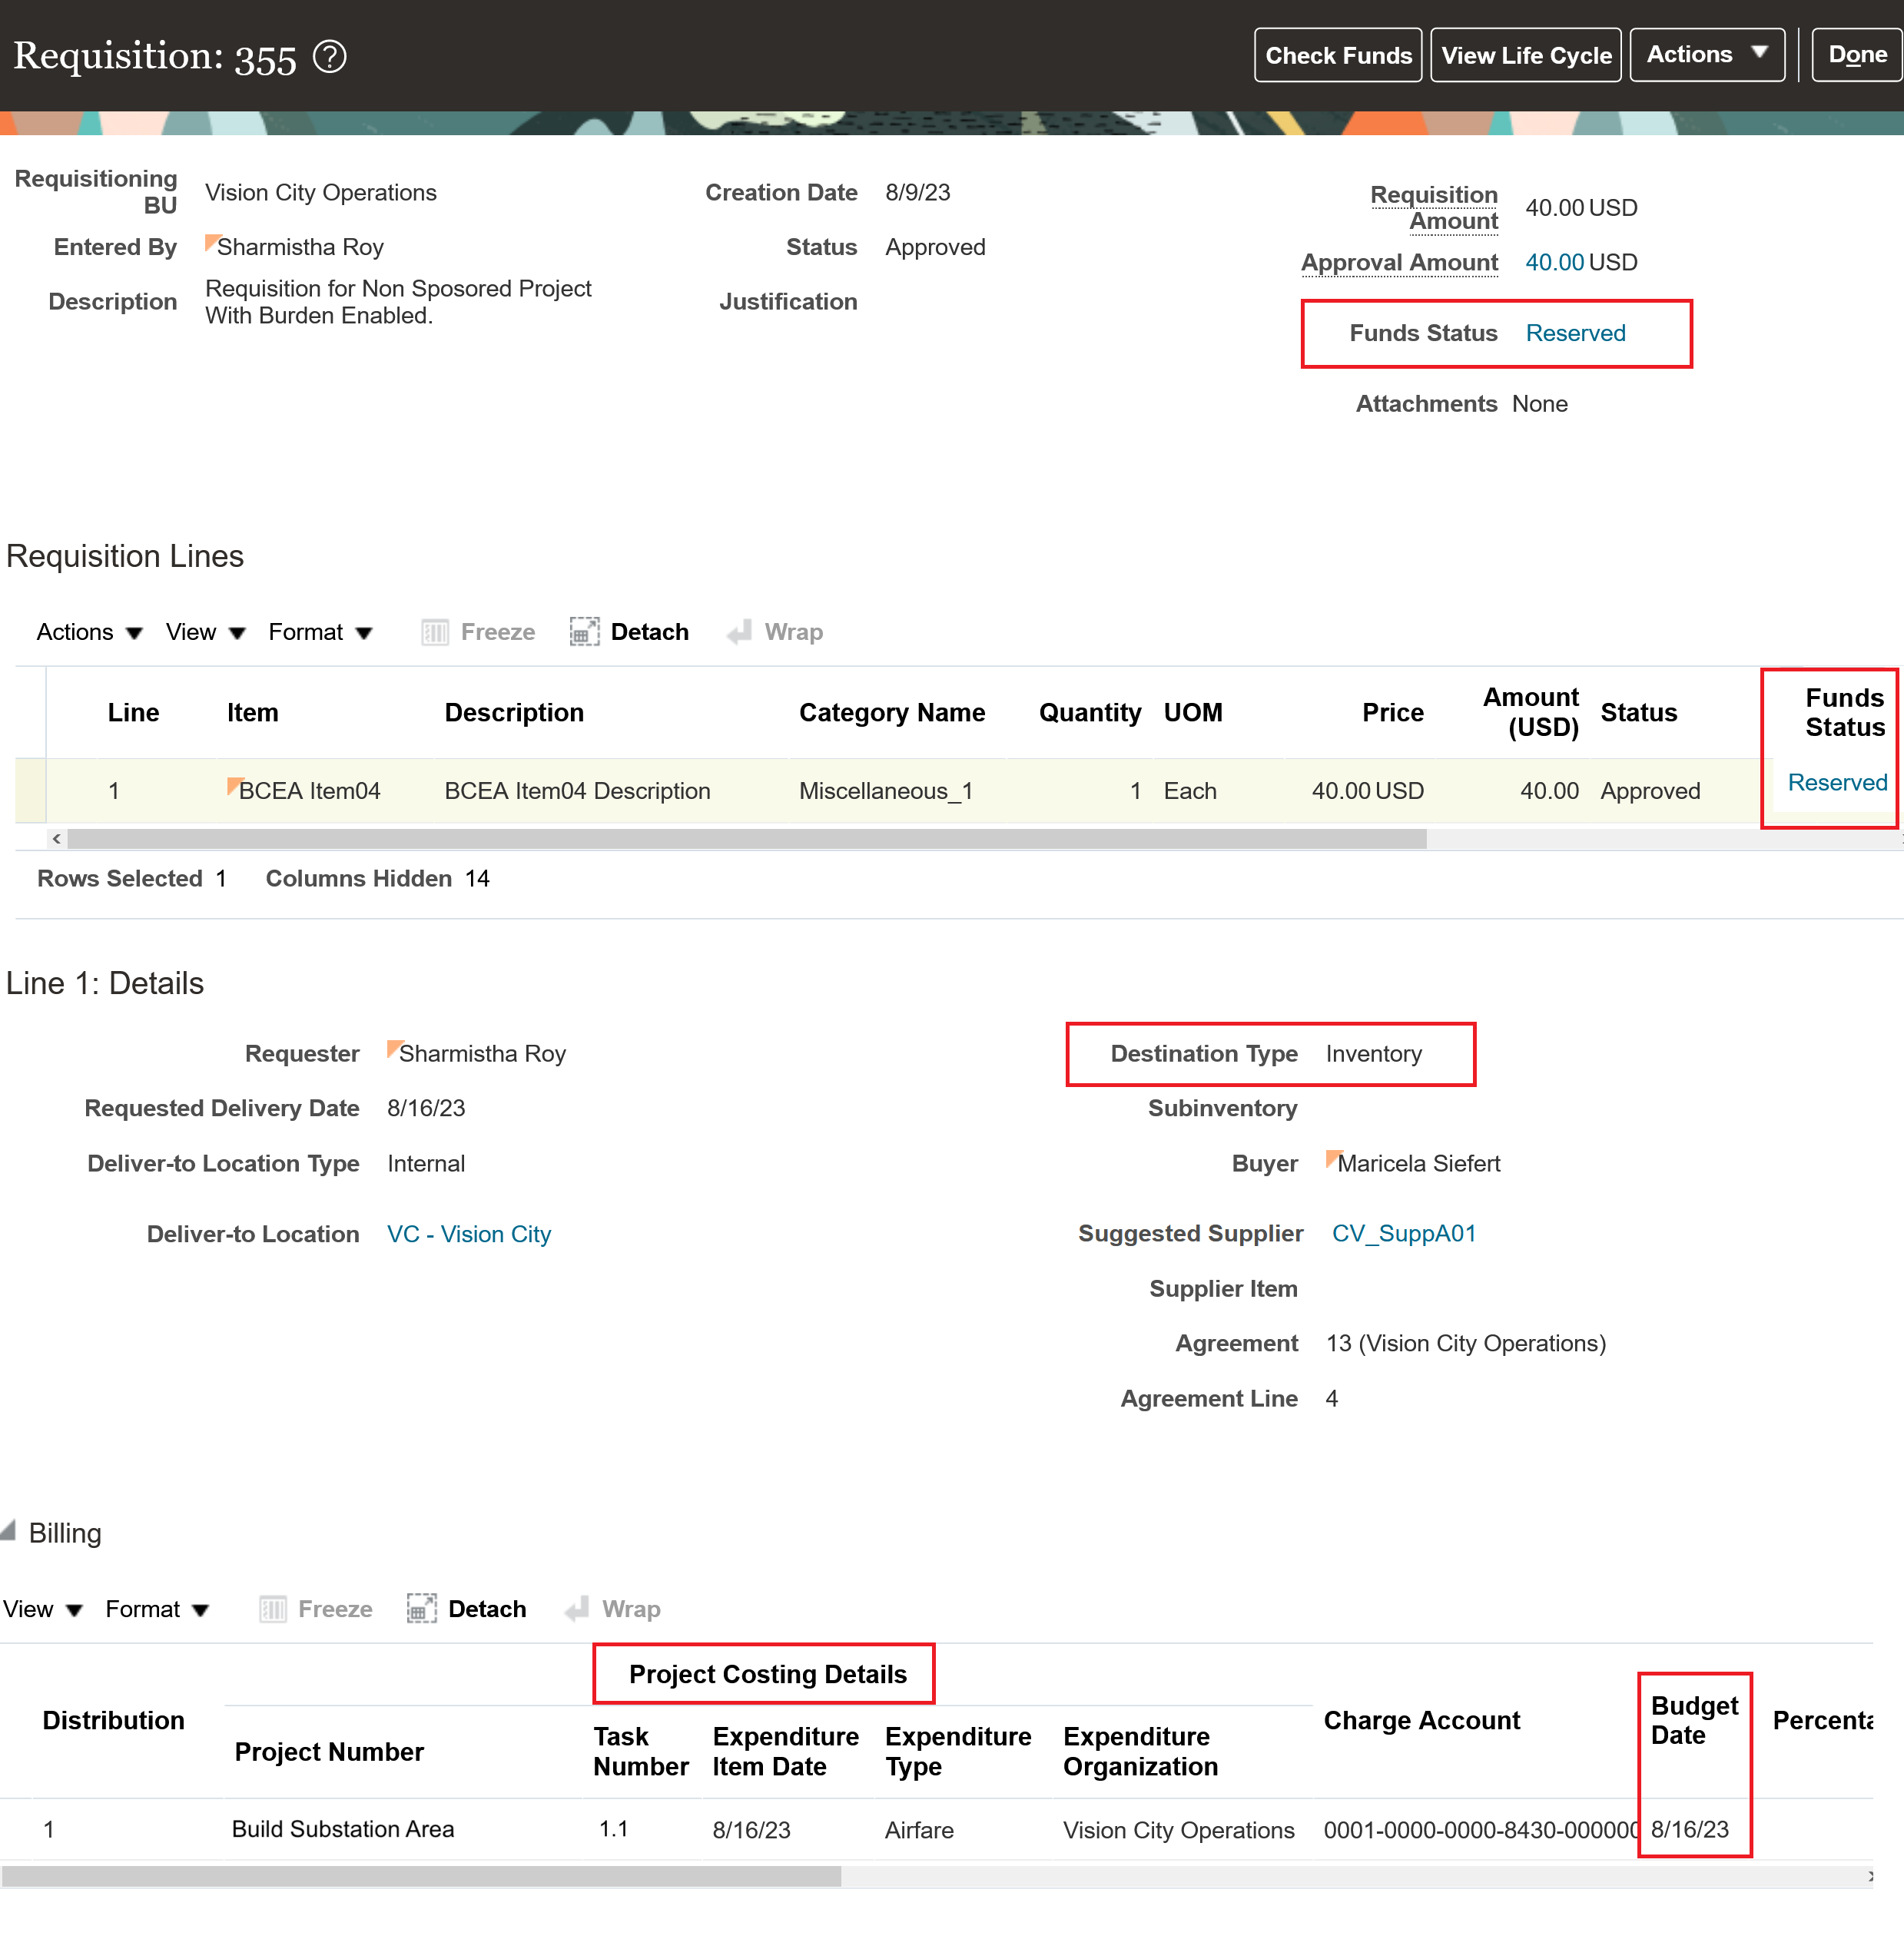Click Wrap icon in Requisition Lines toolbar
This screenshot has width=1904, height=1949.
coord(739,632)
